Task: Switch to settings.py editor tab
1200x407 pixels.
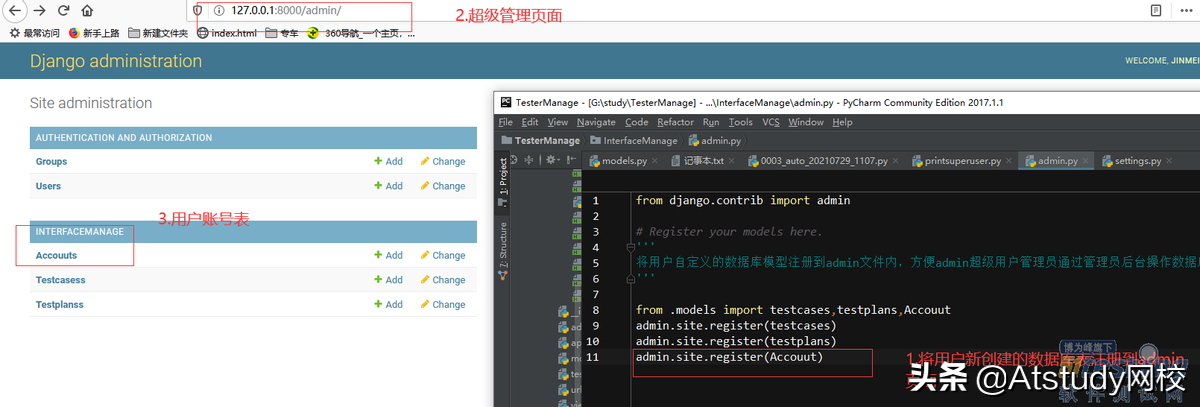Action: click(1136, 160)
